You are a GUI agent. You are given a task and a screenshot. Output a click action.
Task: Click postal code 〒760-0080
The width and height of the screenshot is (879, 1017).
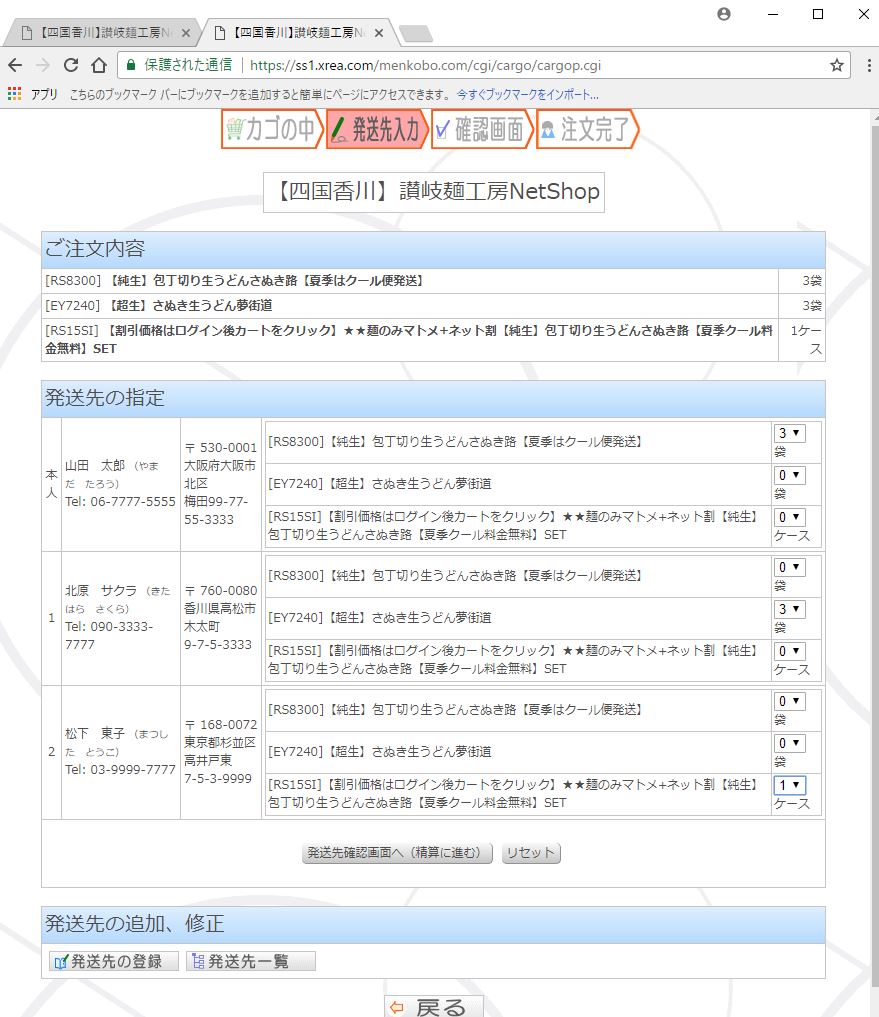[221, 591]
